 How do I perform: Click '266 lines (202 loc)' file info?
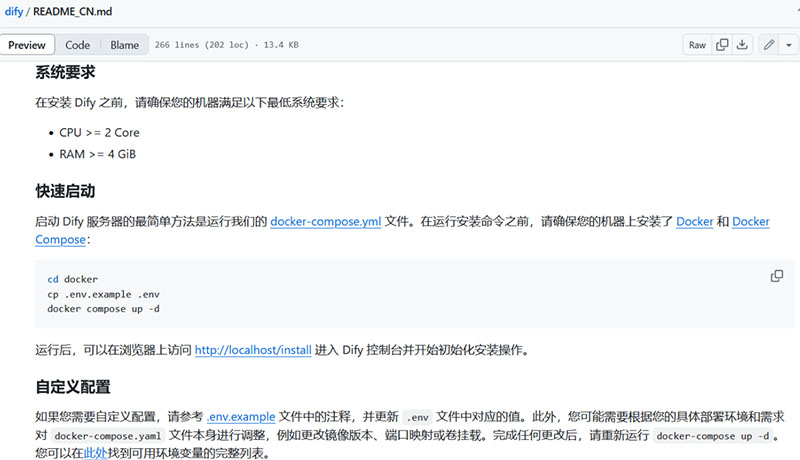202,45
